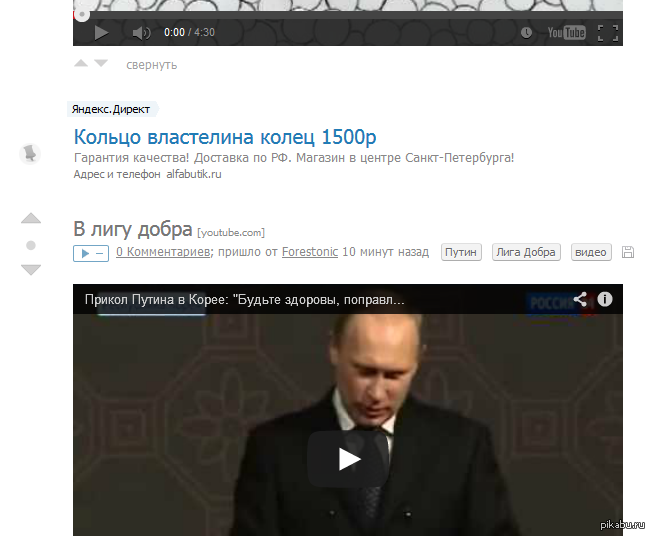Select the Путин tag
The width and height of the screenshot is (650, 536).
461,252
